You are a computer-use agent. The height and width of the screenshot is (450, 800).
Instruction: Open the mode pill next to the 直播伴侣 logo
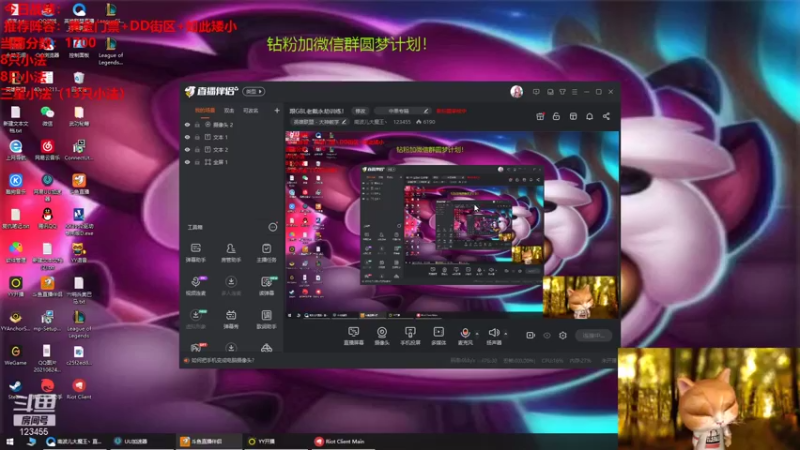pyautogui.click(x=254, y=91)
